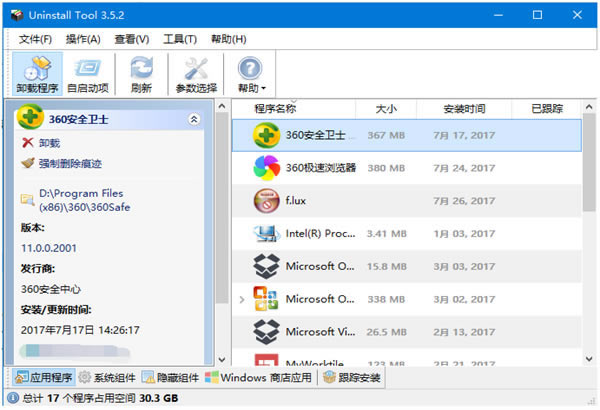Click version value 11.0.0.2001
Image resolution: width=600 pixels, height=410 pixels.
click(x=49, y=248)
